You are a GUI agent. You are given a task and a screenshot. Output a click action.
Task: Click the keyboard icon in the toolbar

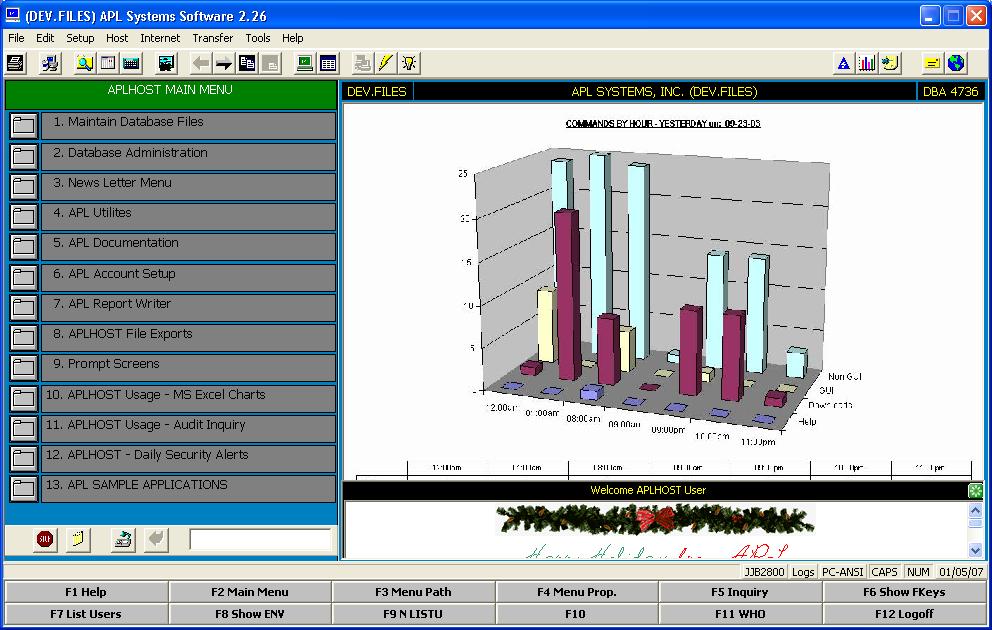tap(131, 63)
